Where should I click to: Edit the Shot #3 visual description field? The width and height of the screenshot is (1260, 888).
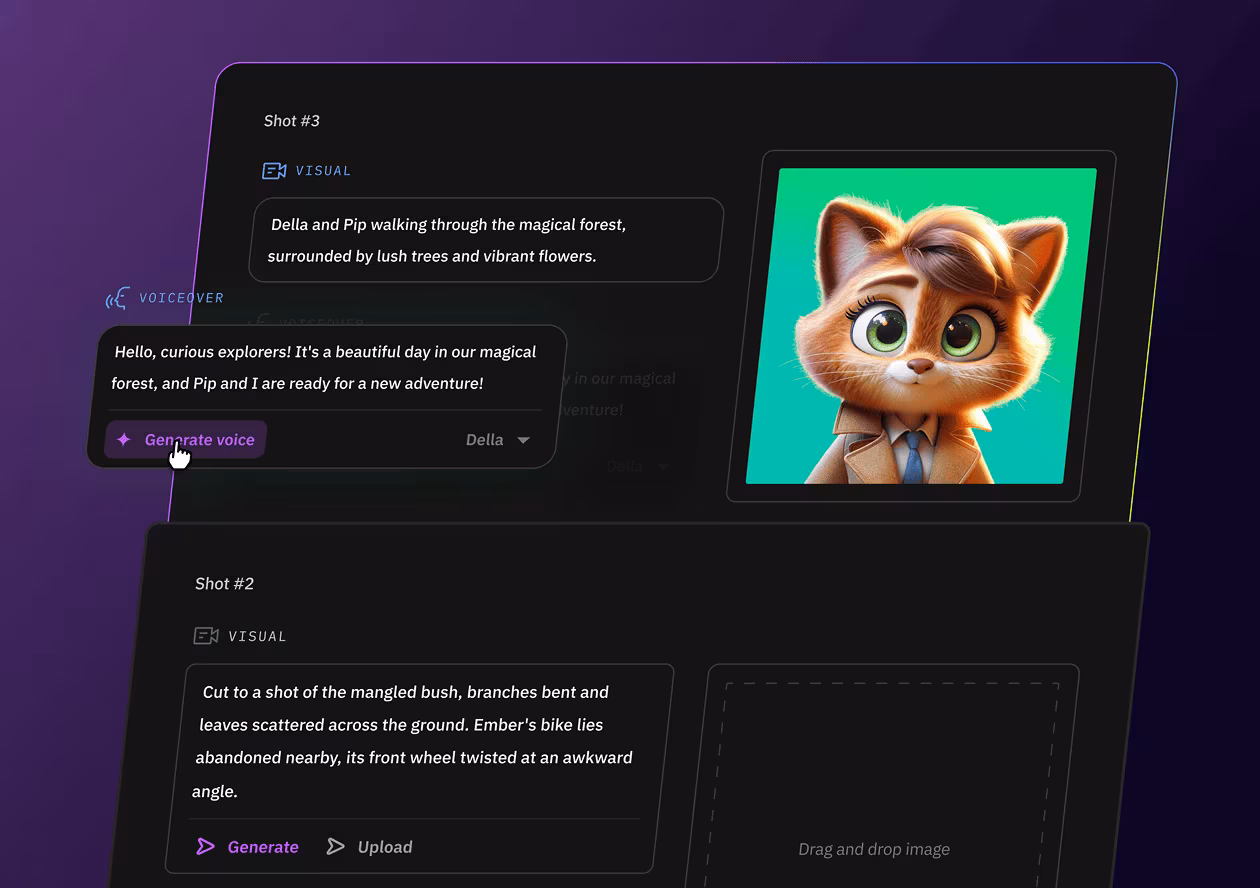click(486, 240)
